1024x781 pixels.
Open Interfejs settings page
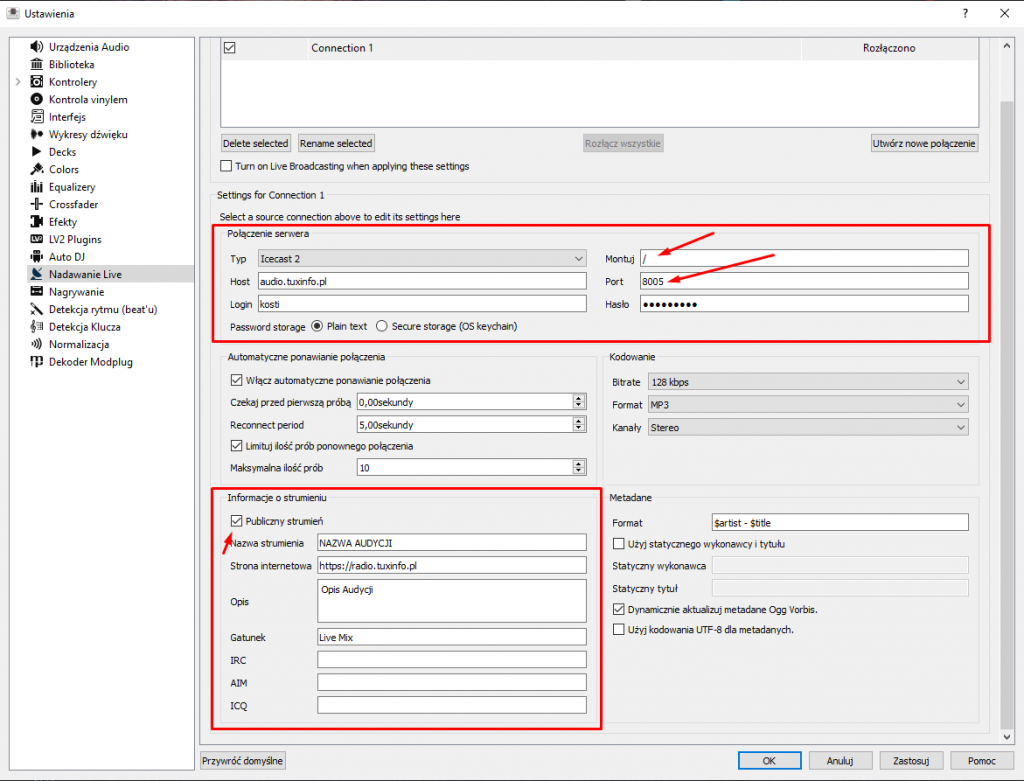[x=67, y=117]
